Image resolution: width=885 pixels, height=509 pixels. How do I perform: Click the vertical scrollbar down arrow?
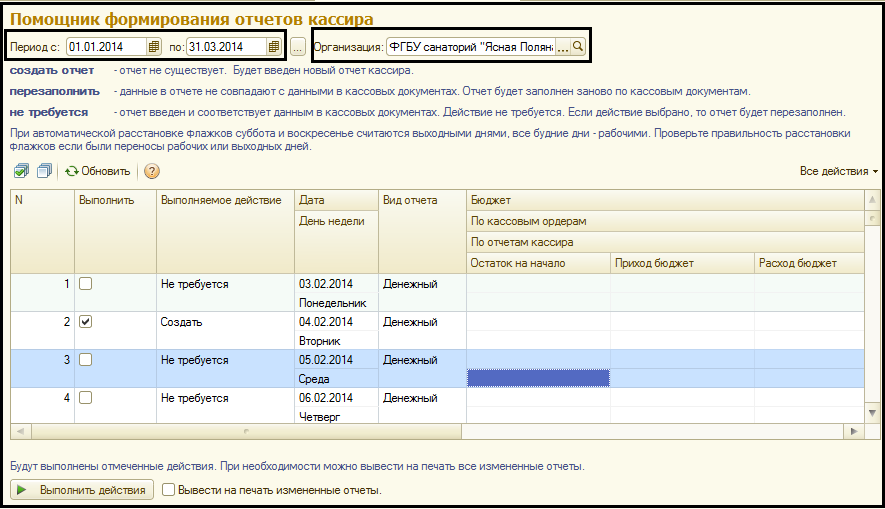pos(872,413)
